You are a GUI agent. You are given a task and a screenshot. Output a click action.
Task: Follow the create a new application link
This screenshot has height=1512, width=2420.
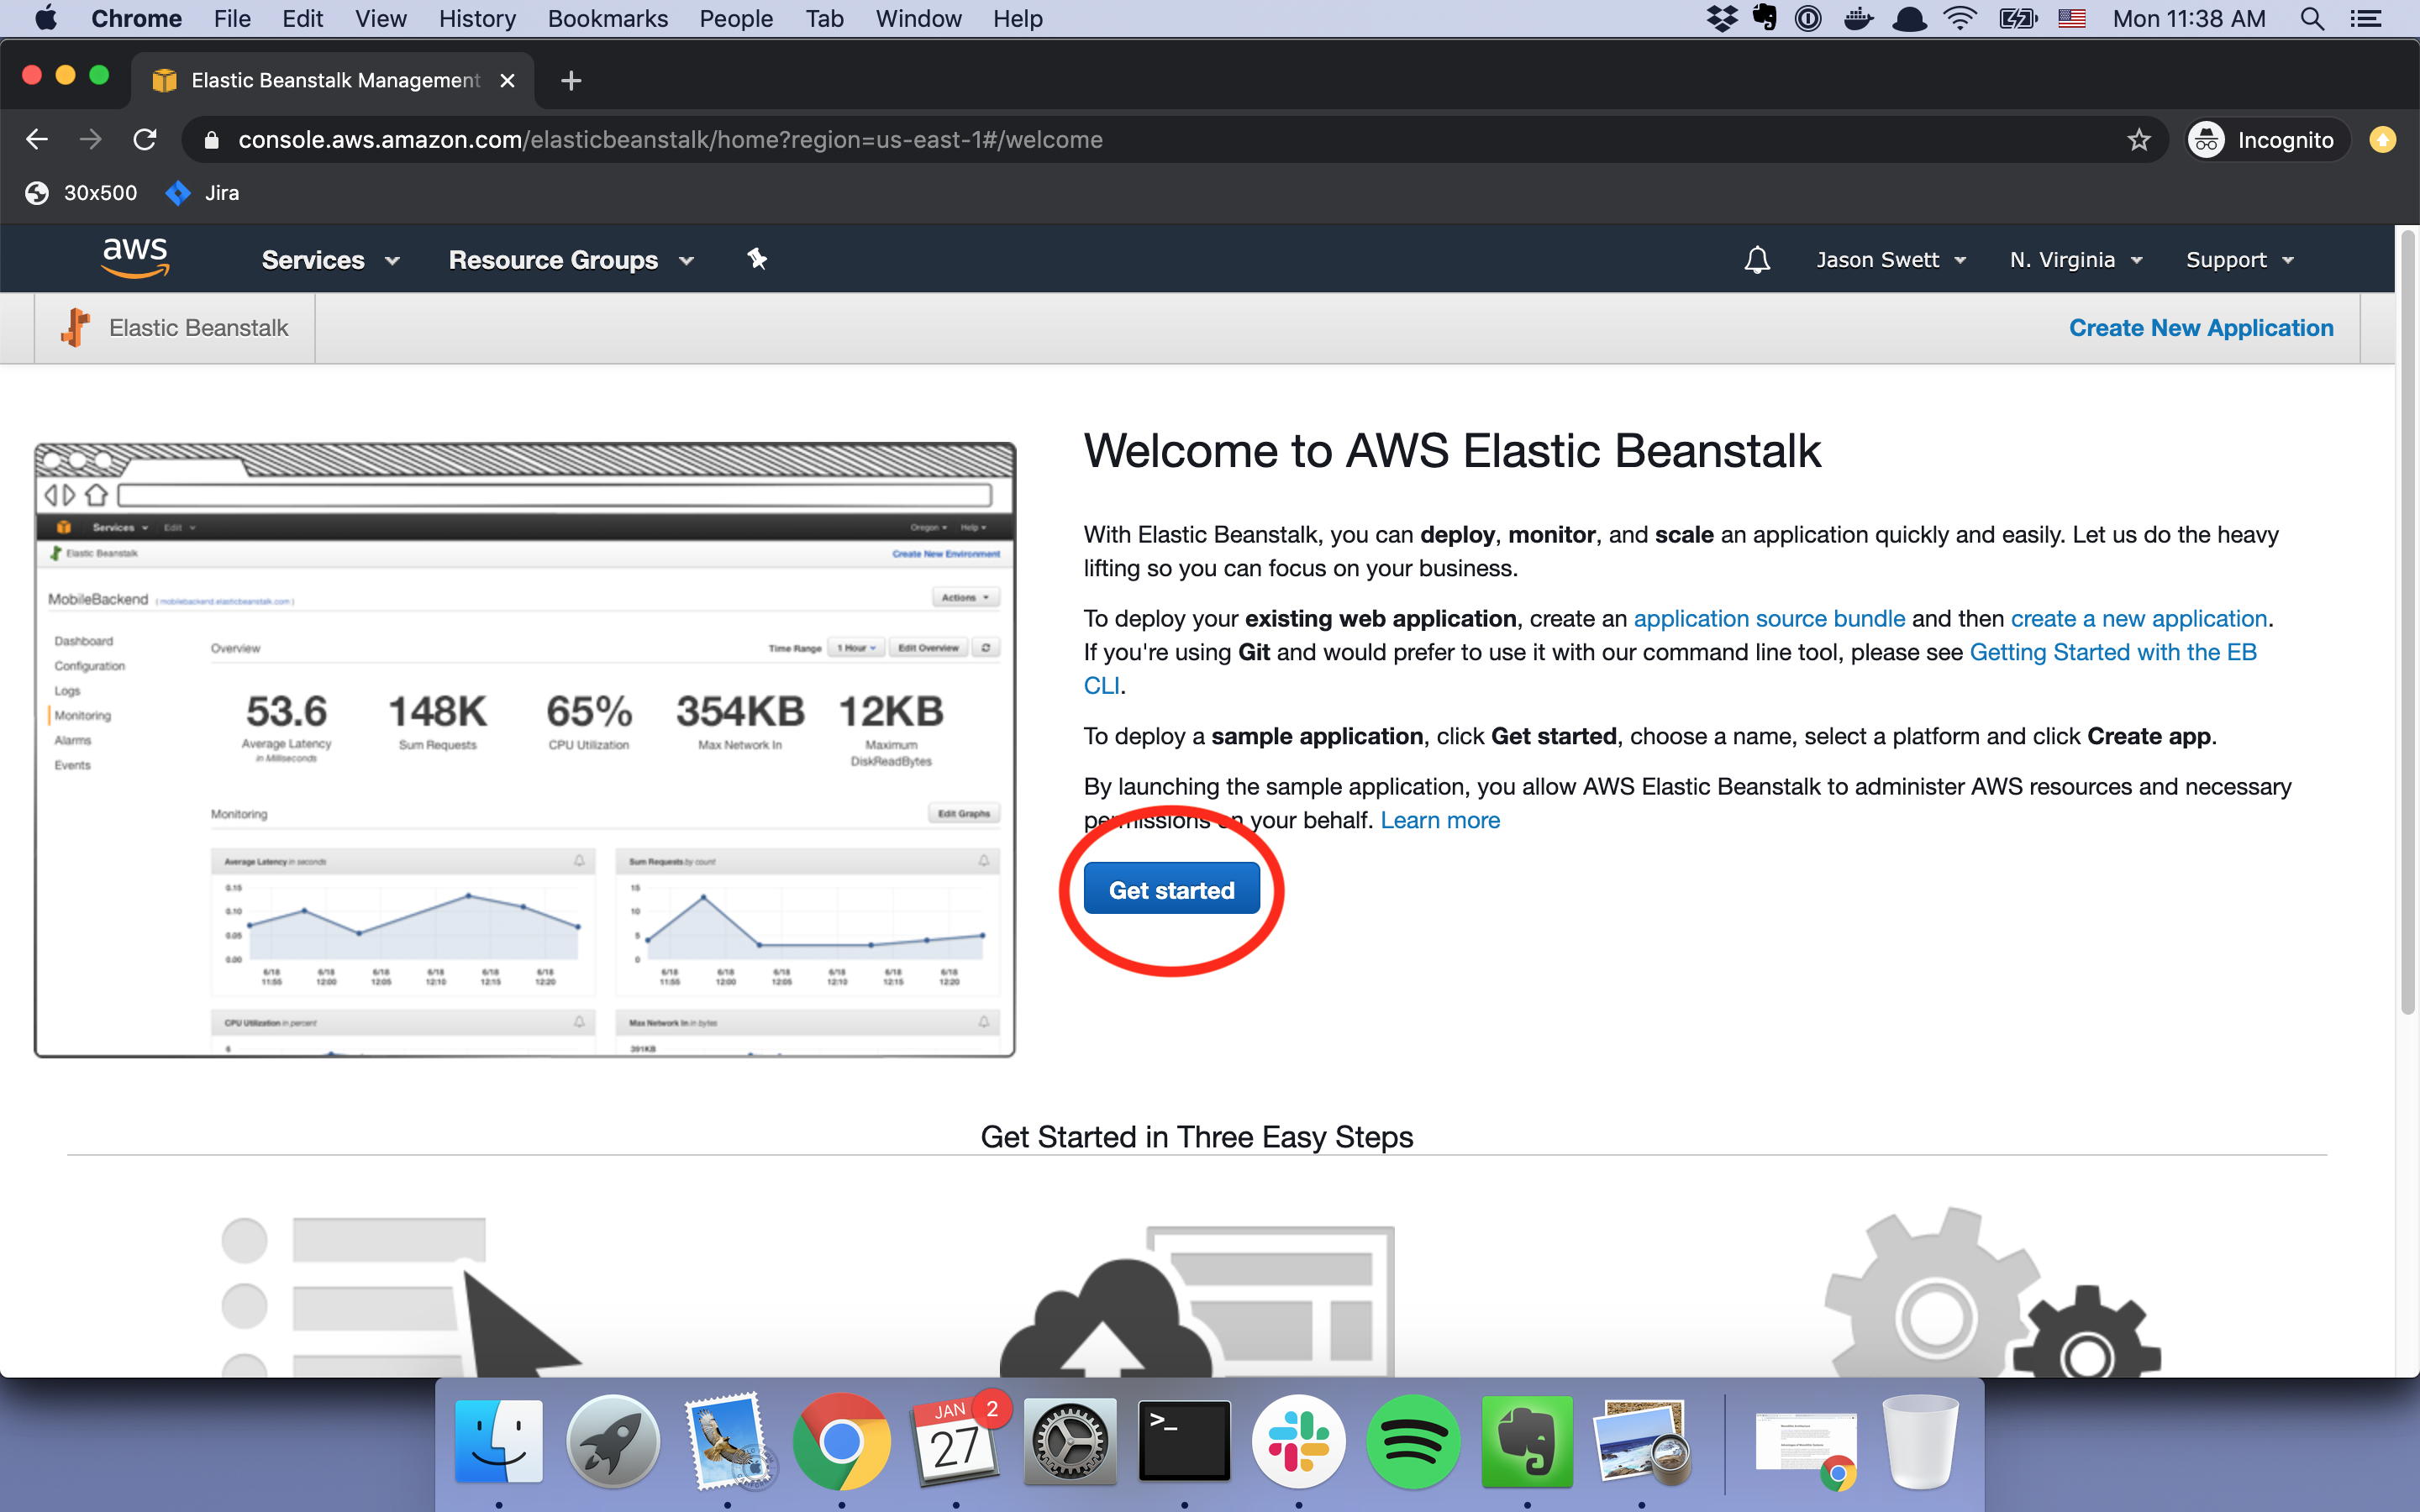(2139, 619)
